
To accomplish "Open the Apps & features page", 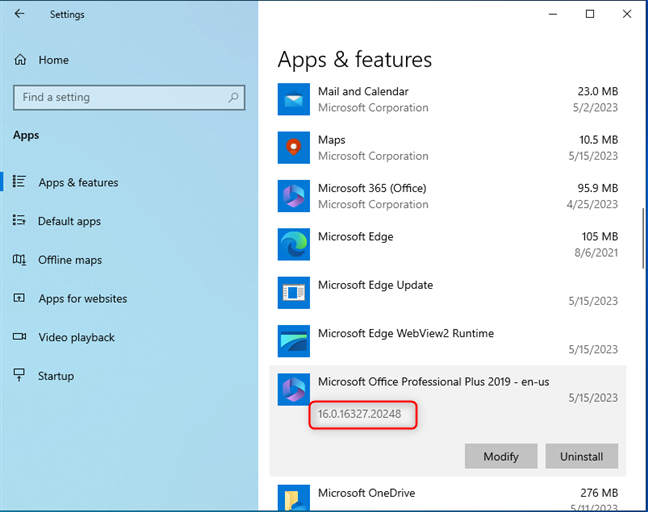I will tap(78, 182).
